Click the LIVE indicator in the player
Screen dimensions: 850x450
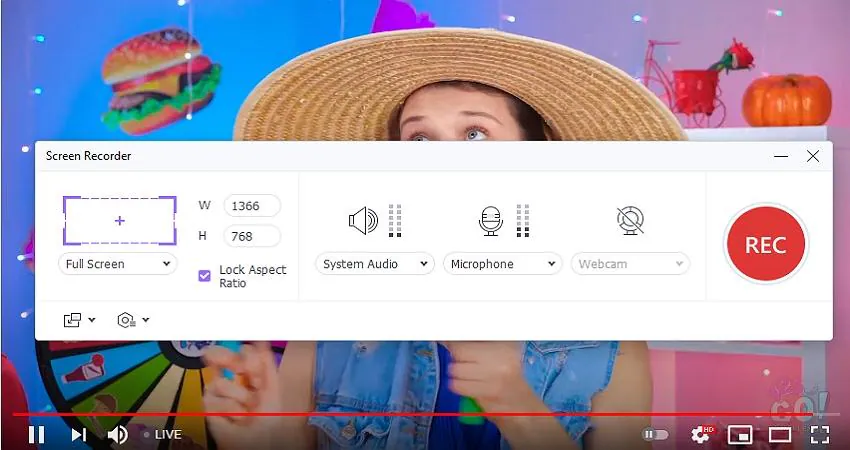tap(162, 434)
